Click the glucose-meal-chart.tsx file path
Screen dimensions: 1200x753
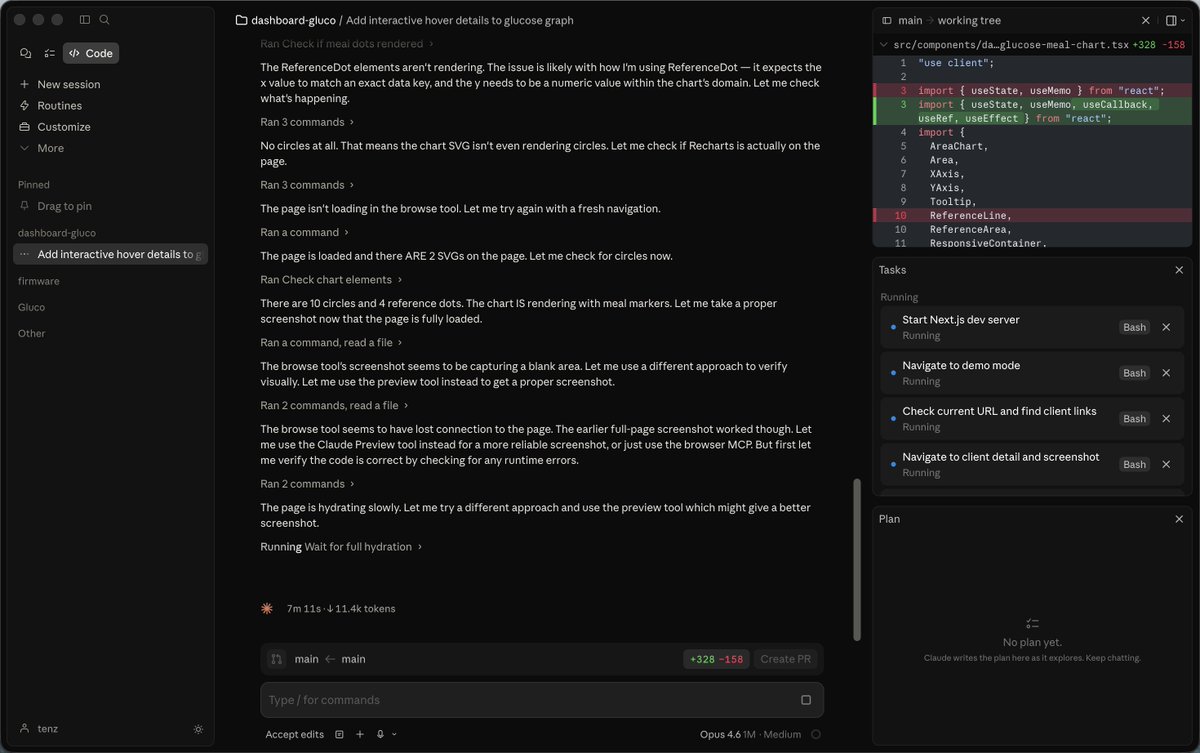click(x=1009, y=45)
